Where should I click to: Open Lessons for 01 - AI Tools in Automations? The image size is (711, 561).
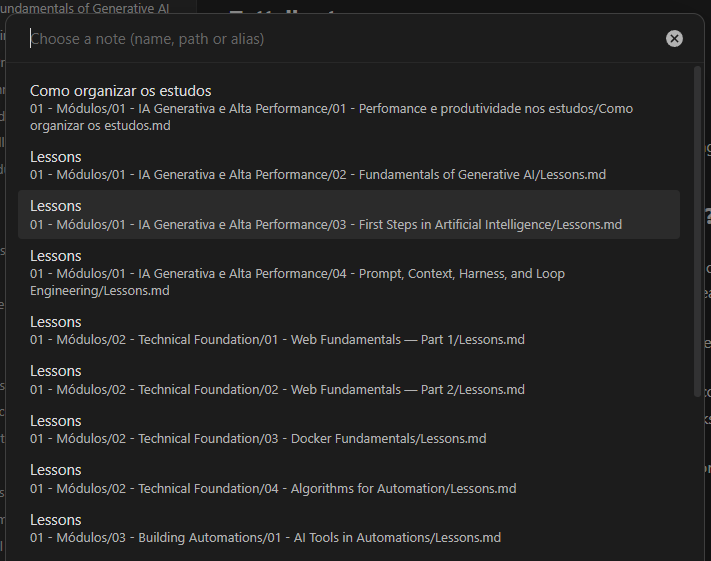(x=349, y=528)
